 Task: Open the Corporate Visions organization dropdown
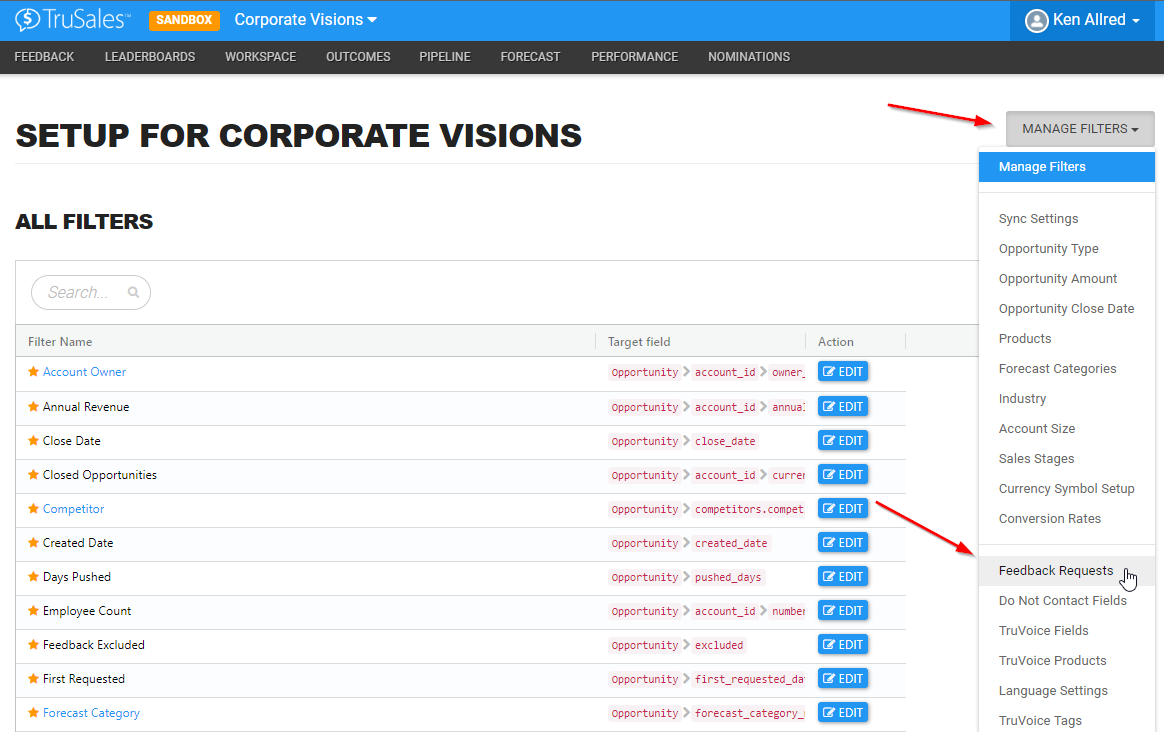[x=305, y=20]
